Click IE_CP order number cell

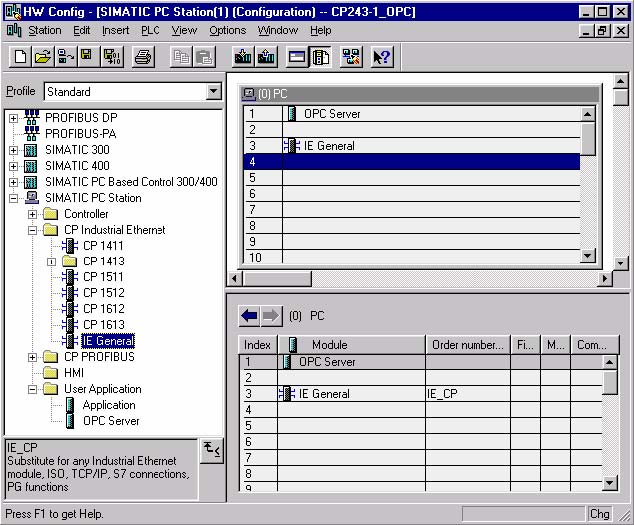(x=468, y=394)
